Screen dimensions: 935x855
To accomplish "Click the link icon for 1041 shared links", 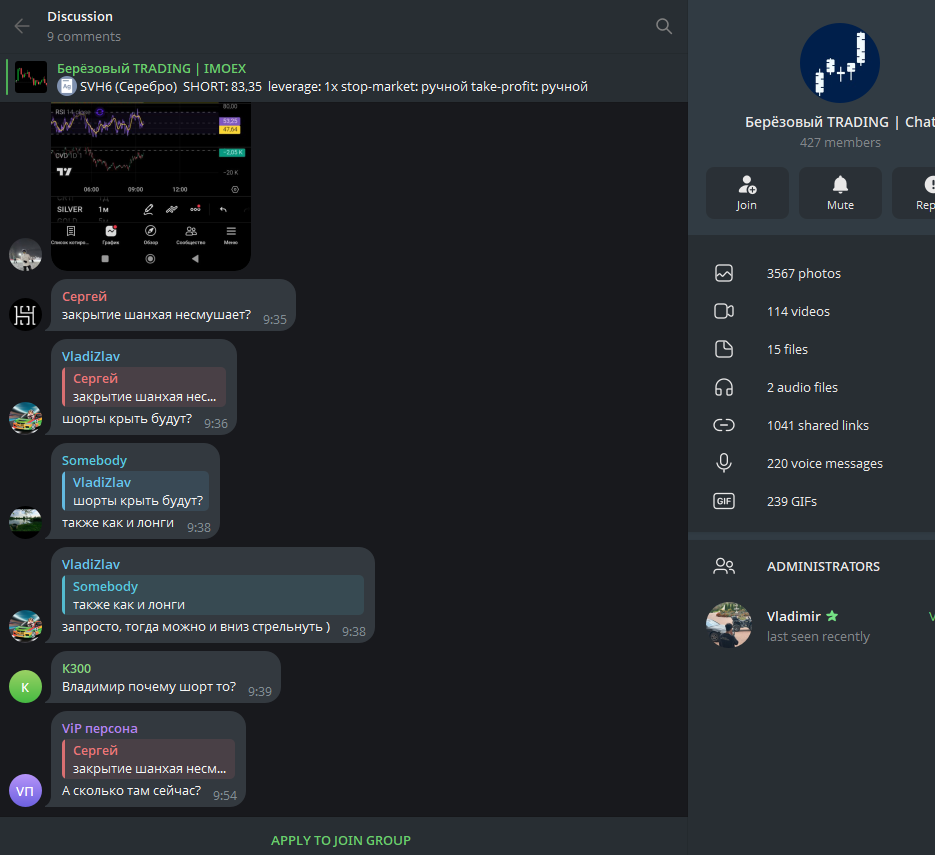I will click(724, 425).
